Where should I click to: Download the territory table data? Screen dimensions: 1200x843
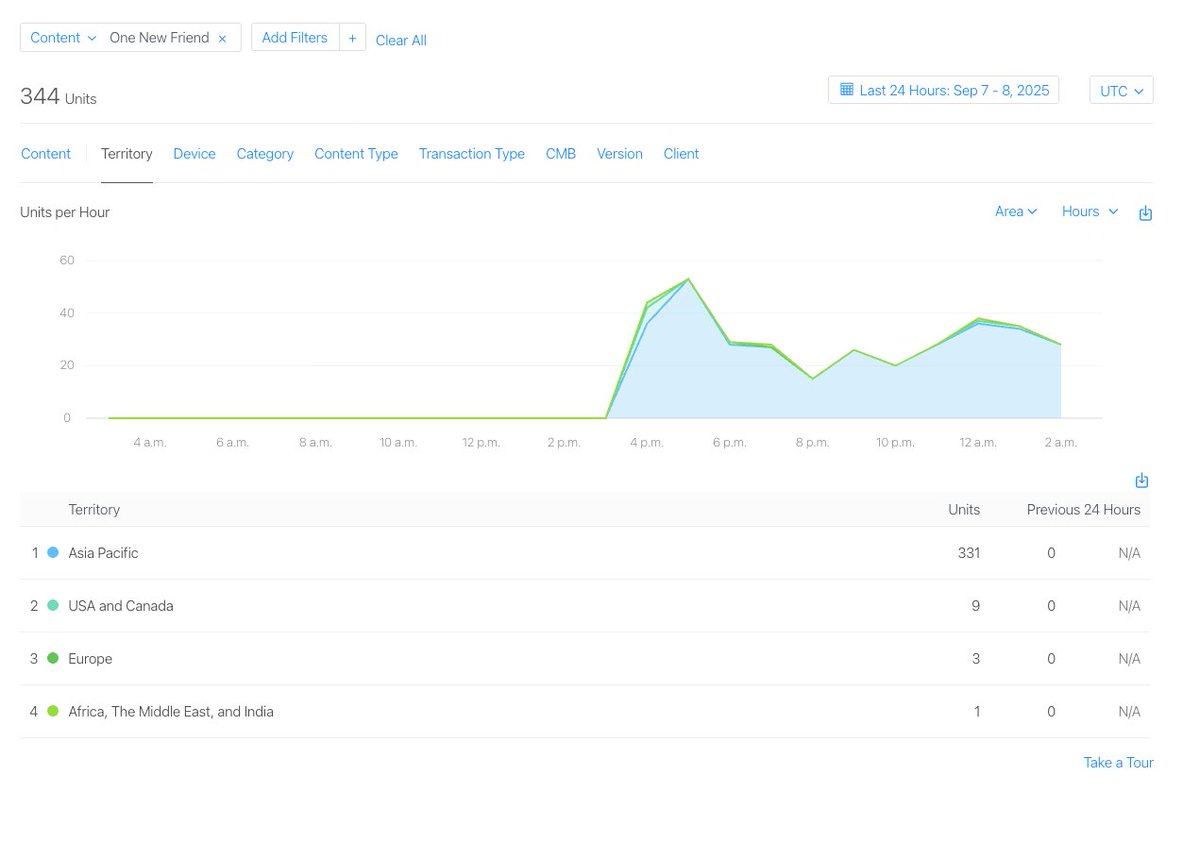point(1142,481)
